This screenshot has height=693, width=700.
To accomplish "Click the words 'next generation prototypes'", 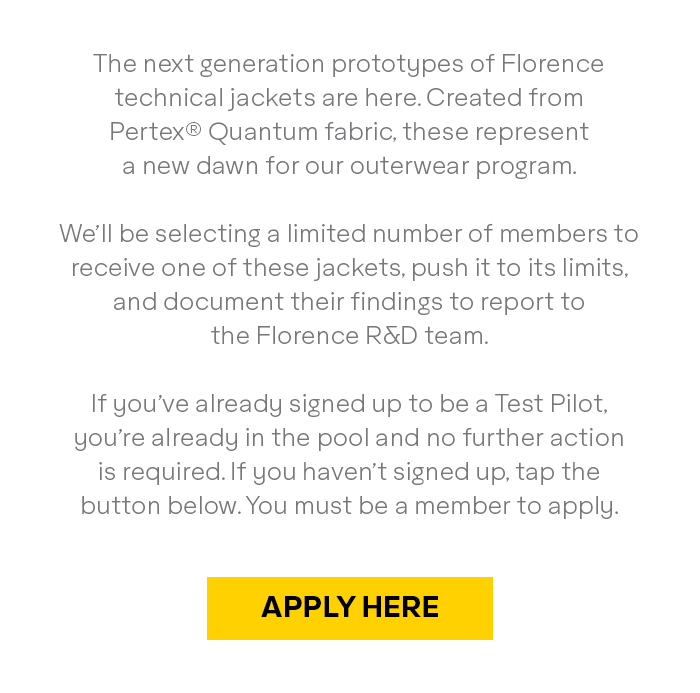I will (x=303, y=64).
